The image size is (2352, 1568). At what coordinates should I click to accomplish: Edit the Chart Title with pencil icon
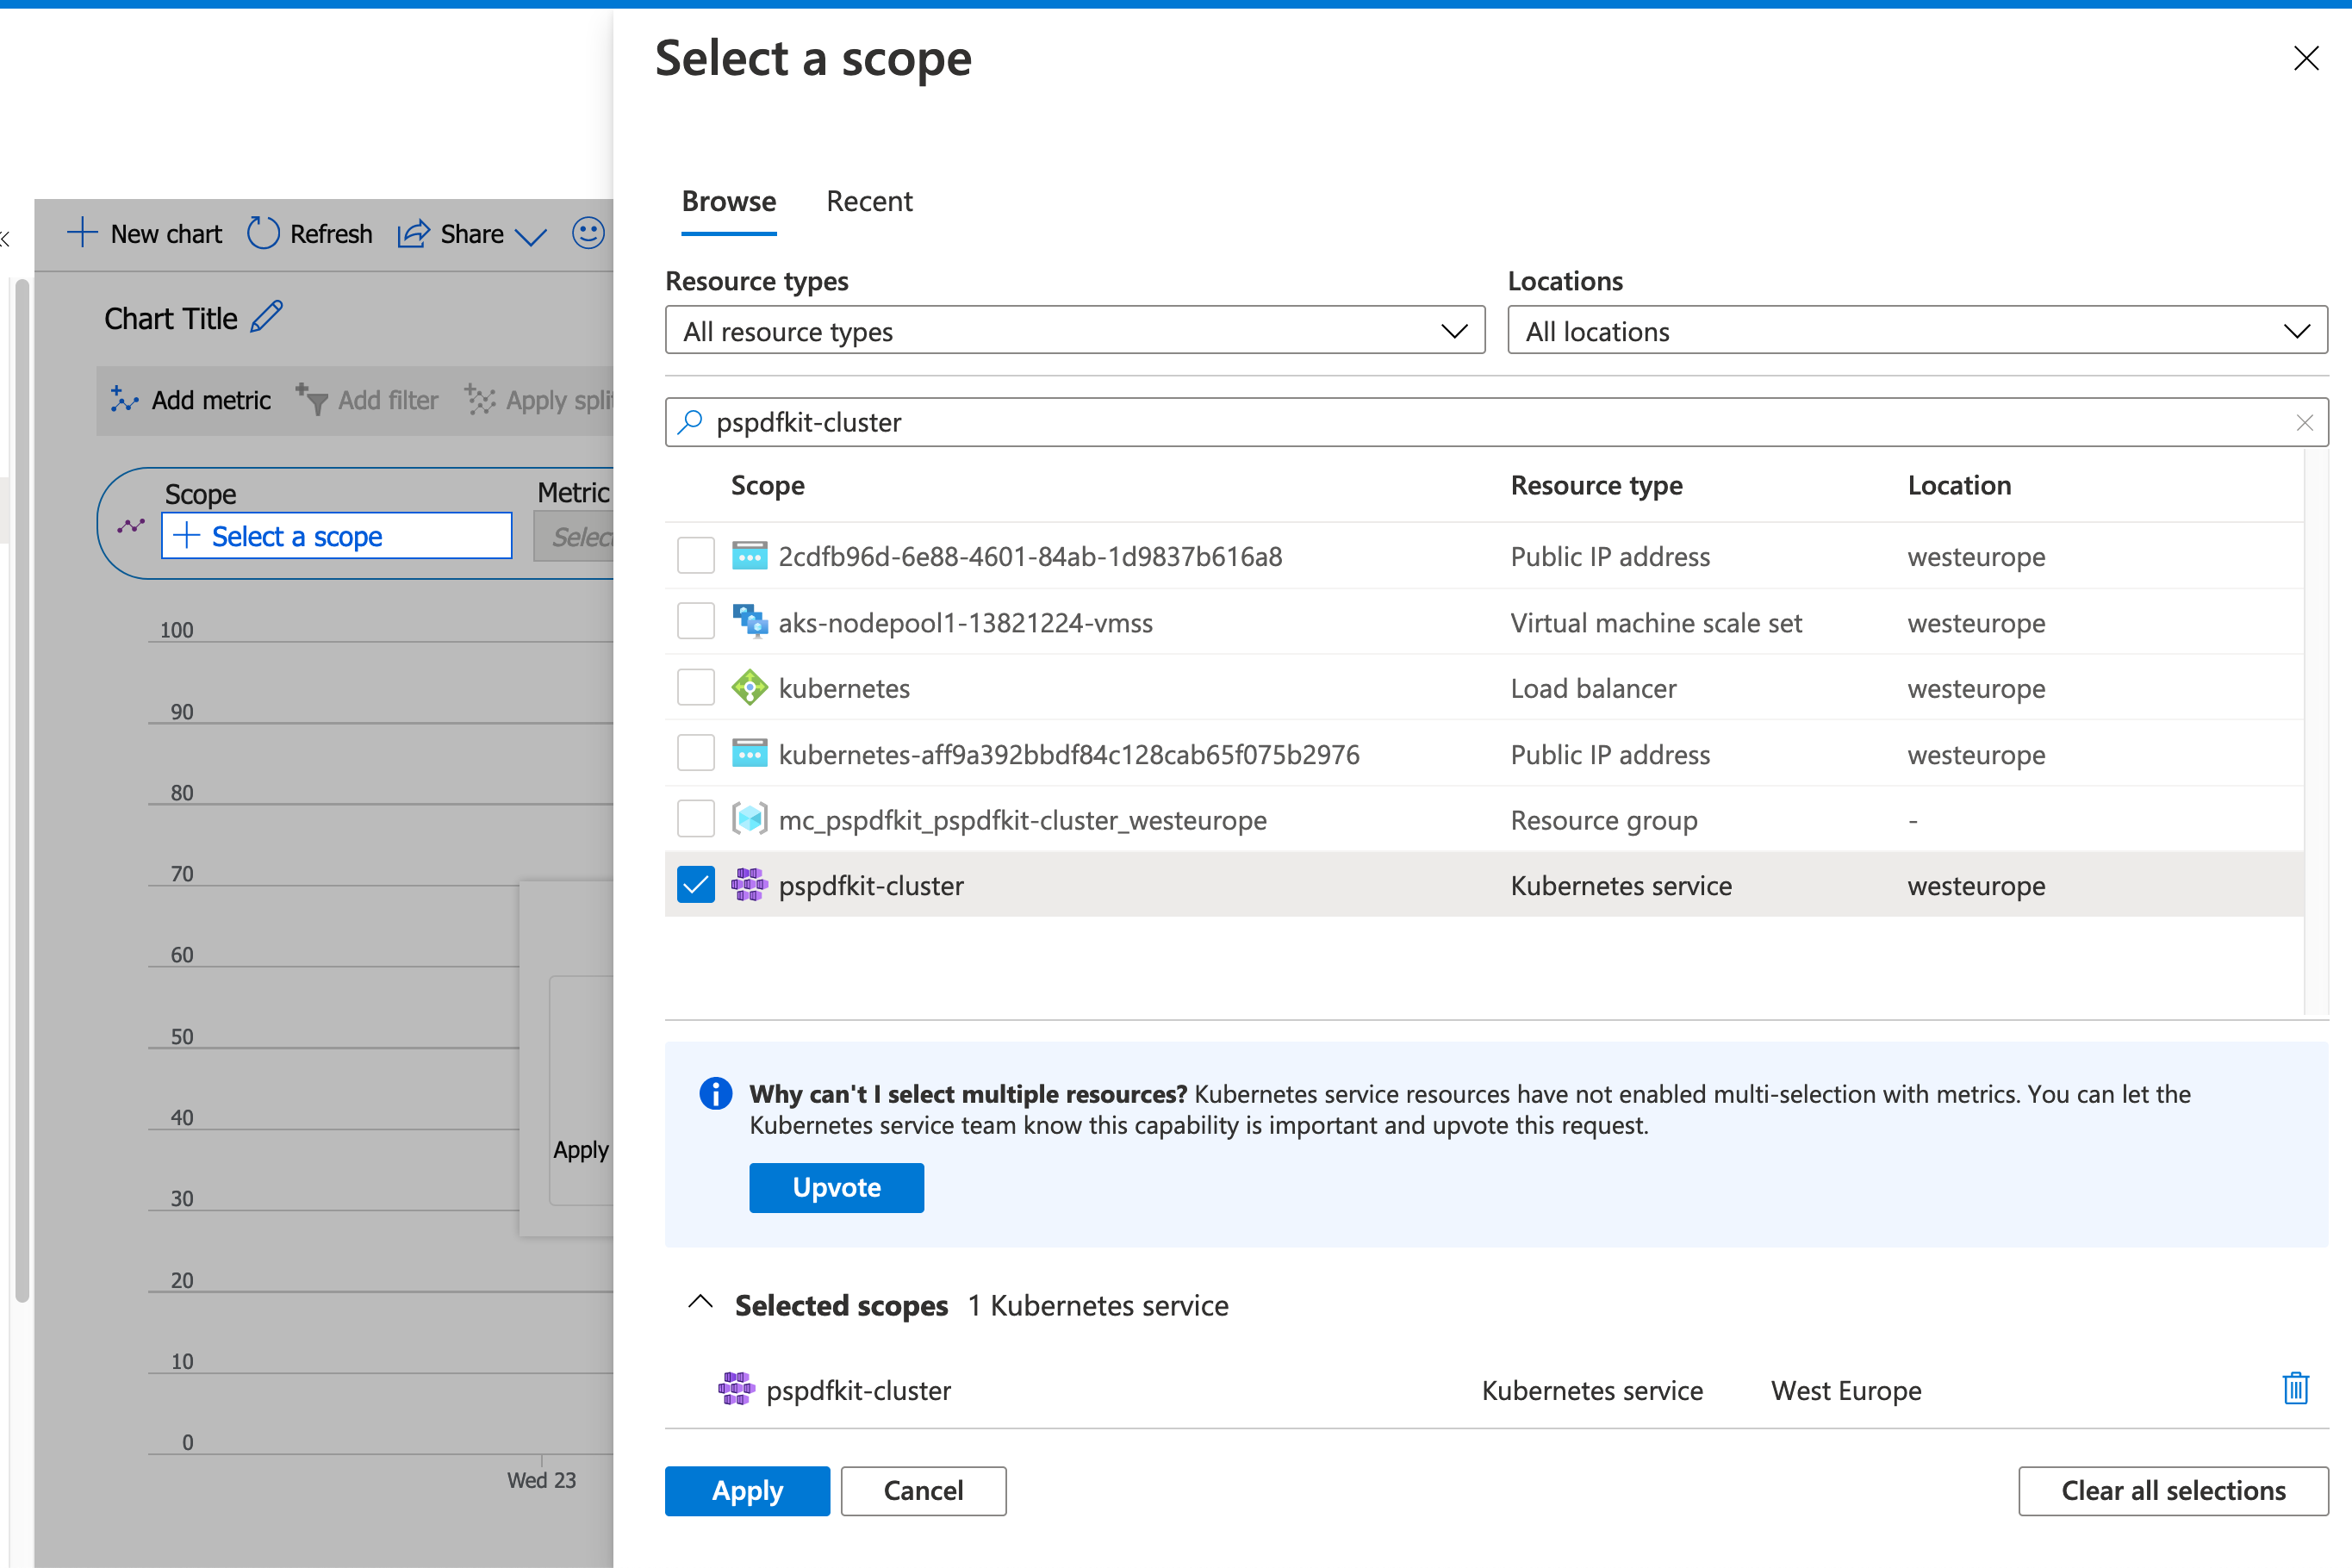point(267,318)
